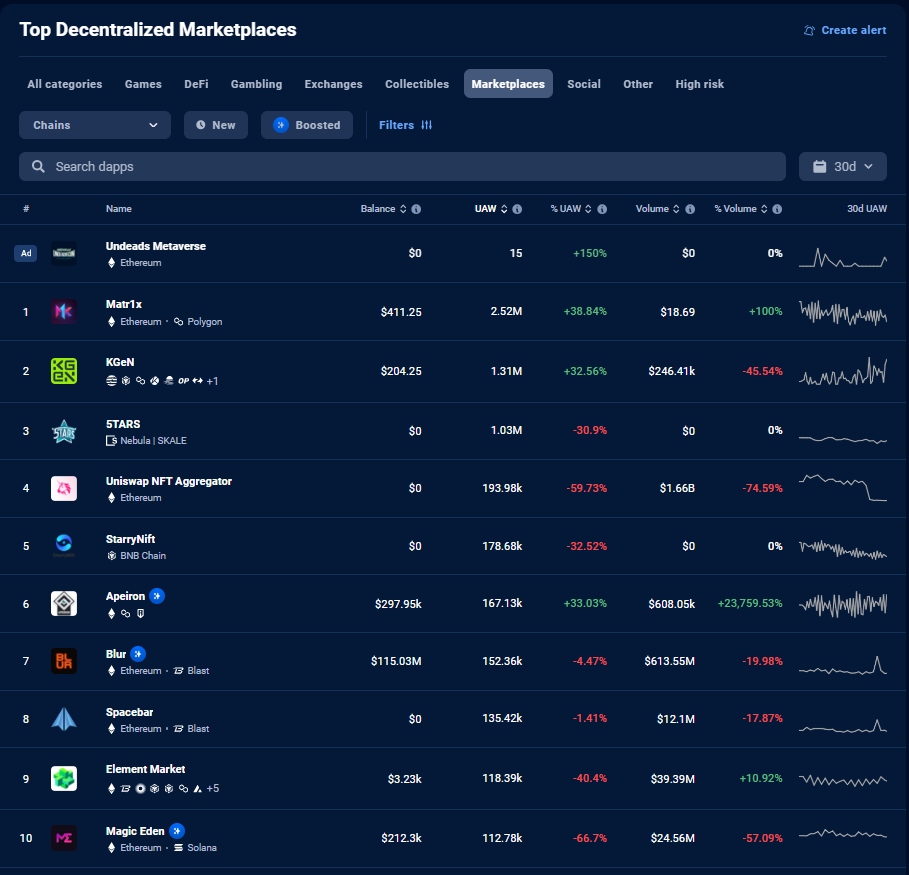Open the Filters panel
The width and height of the screenshot is (909, 875).
point(406,125)
